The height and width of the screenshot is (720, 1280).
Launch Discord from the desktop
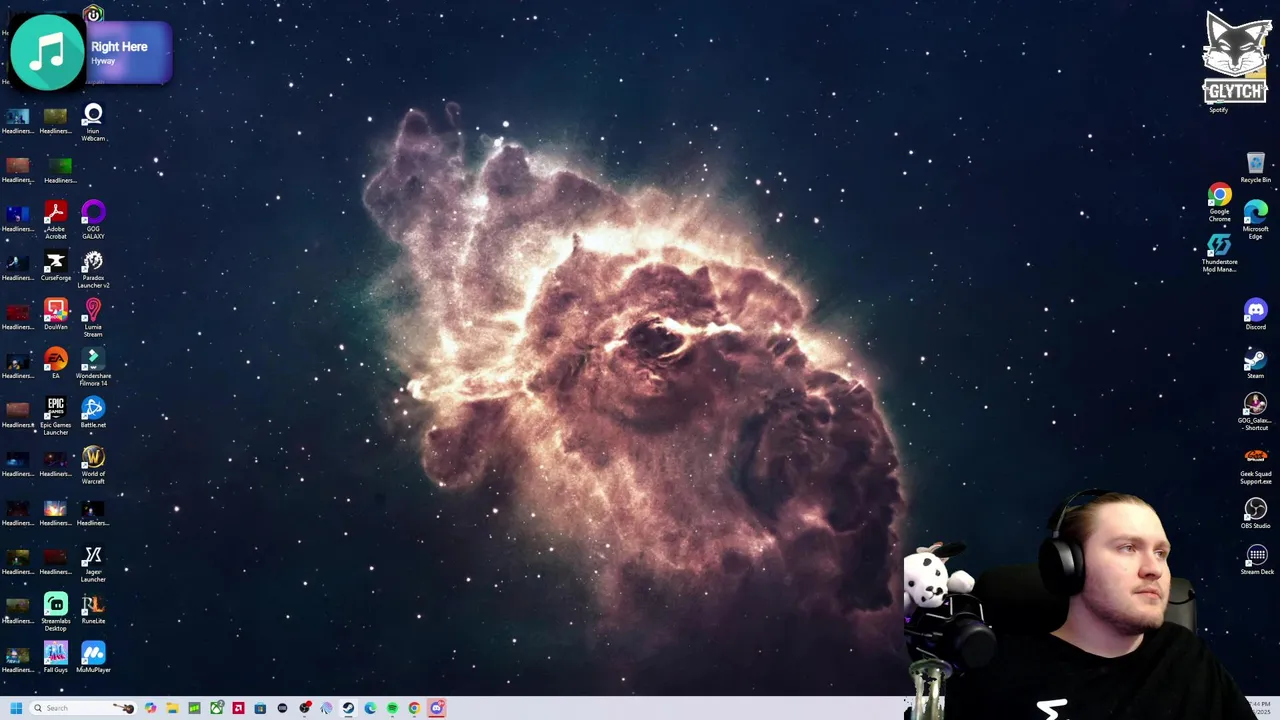1255,315
